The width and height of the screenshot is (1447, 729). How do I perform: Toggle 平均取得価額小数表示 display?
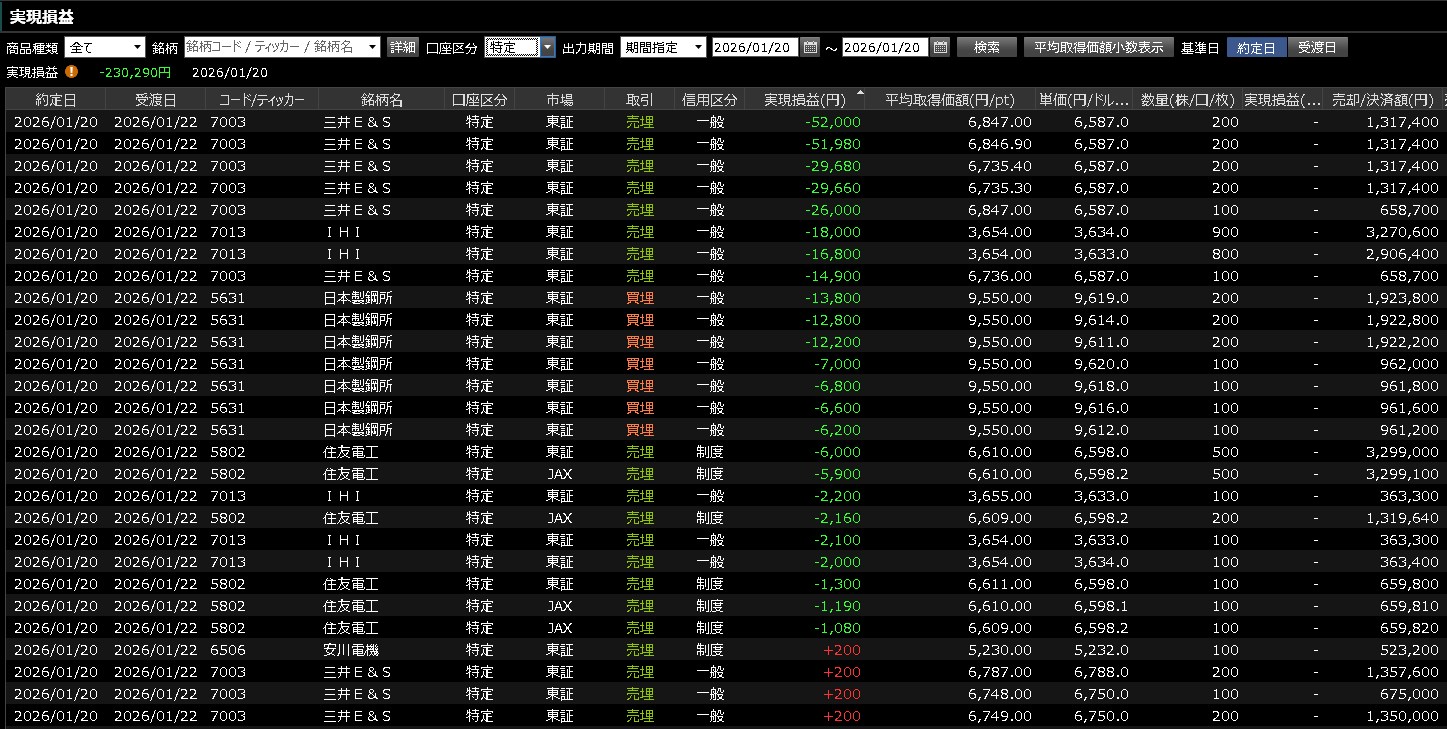(1098, 47)
